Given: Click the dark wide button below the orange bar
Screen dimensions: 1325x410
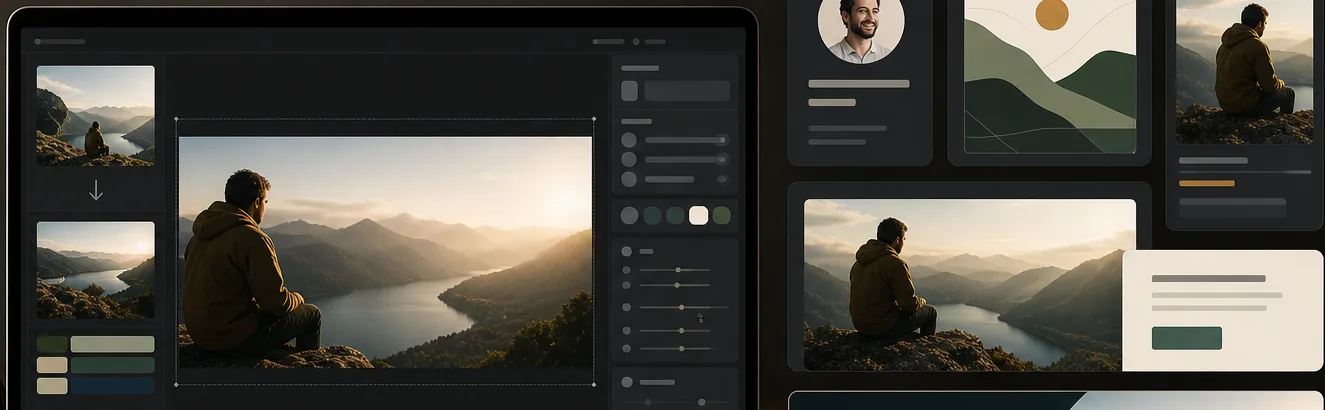Looking at the screenshot, I should 1232,208.
